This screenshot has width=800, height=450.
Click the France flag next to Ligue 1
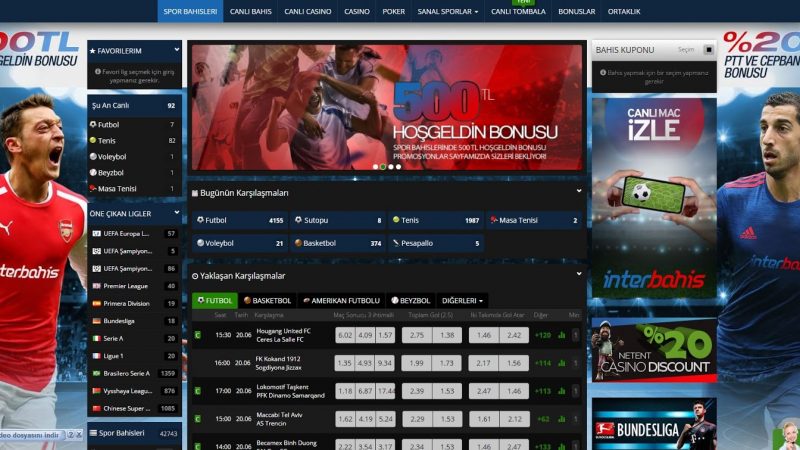(96, 356)
